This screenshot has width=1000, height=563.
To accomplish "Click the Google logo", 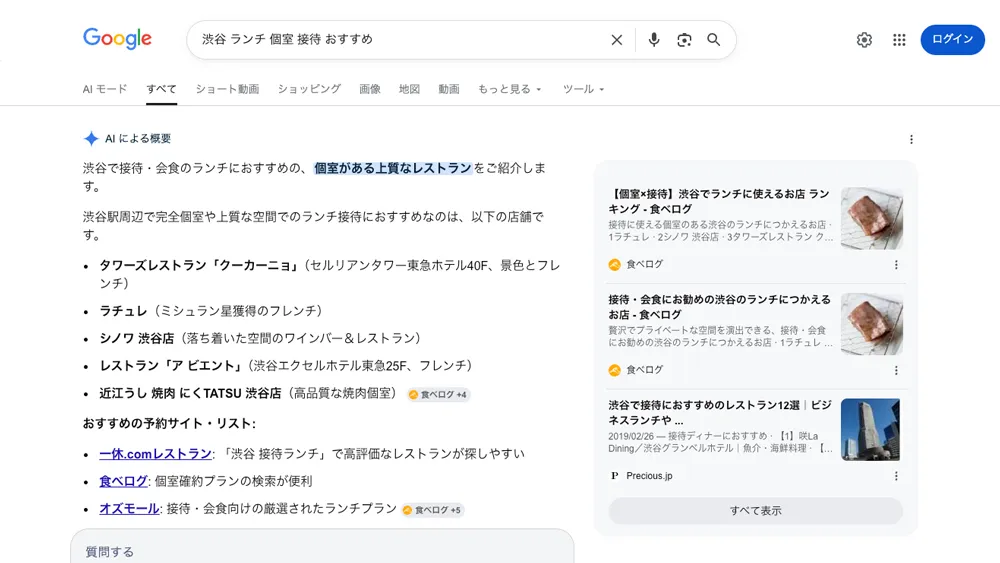I will (117, 38).
